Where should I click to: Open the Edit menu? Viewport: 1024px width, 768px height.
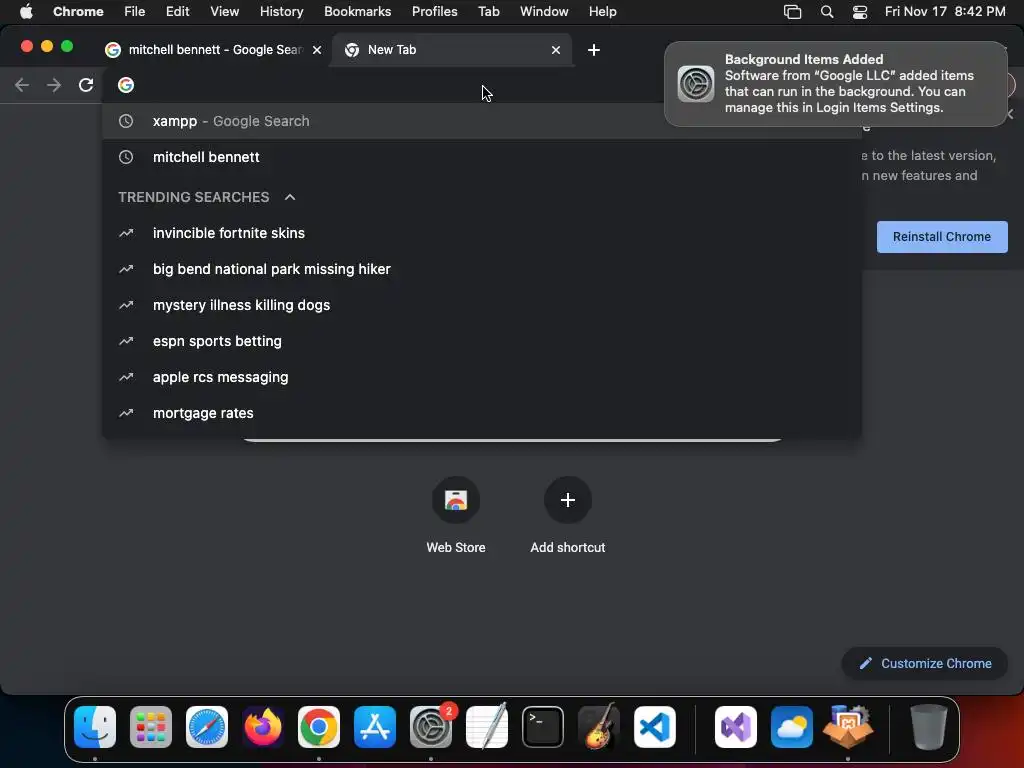coord(178,12)
